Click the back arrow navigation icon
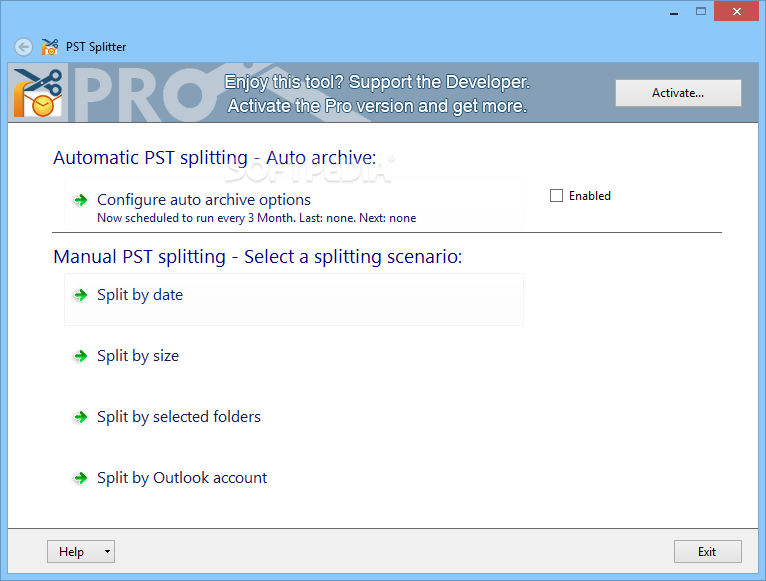 tap(23, 47)
